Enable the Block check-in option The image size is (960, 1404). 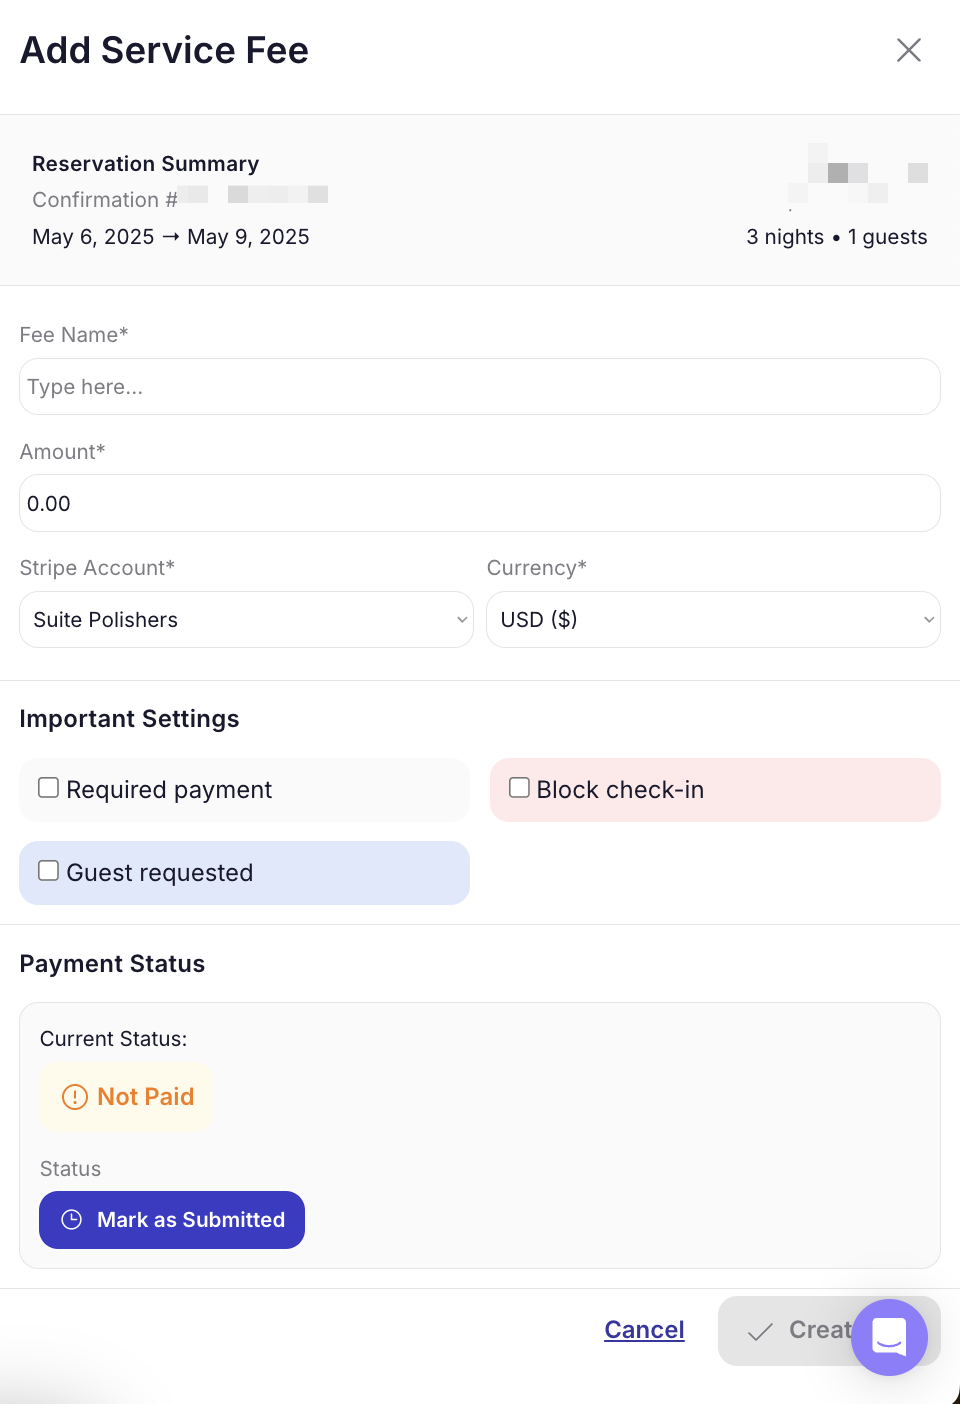click(x=519, y=787)
